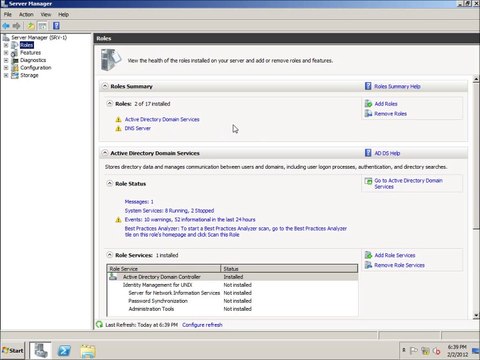480x360 pixels.
Task: Click the vertical scrollbar down arrow
Action: pos(476,315)
